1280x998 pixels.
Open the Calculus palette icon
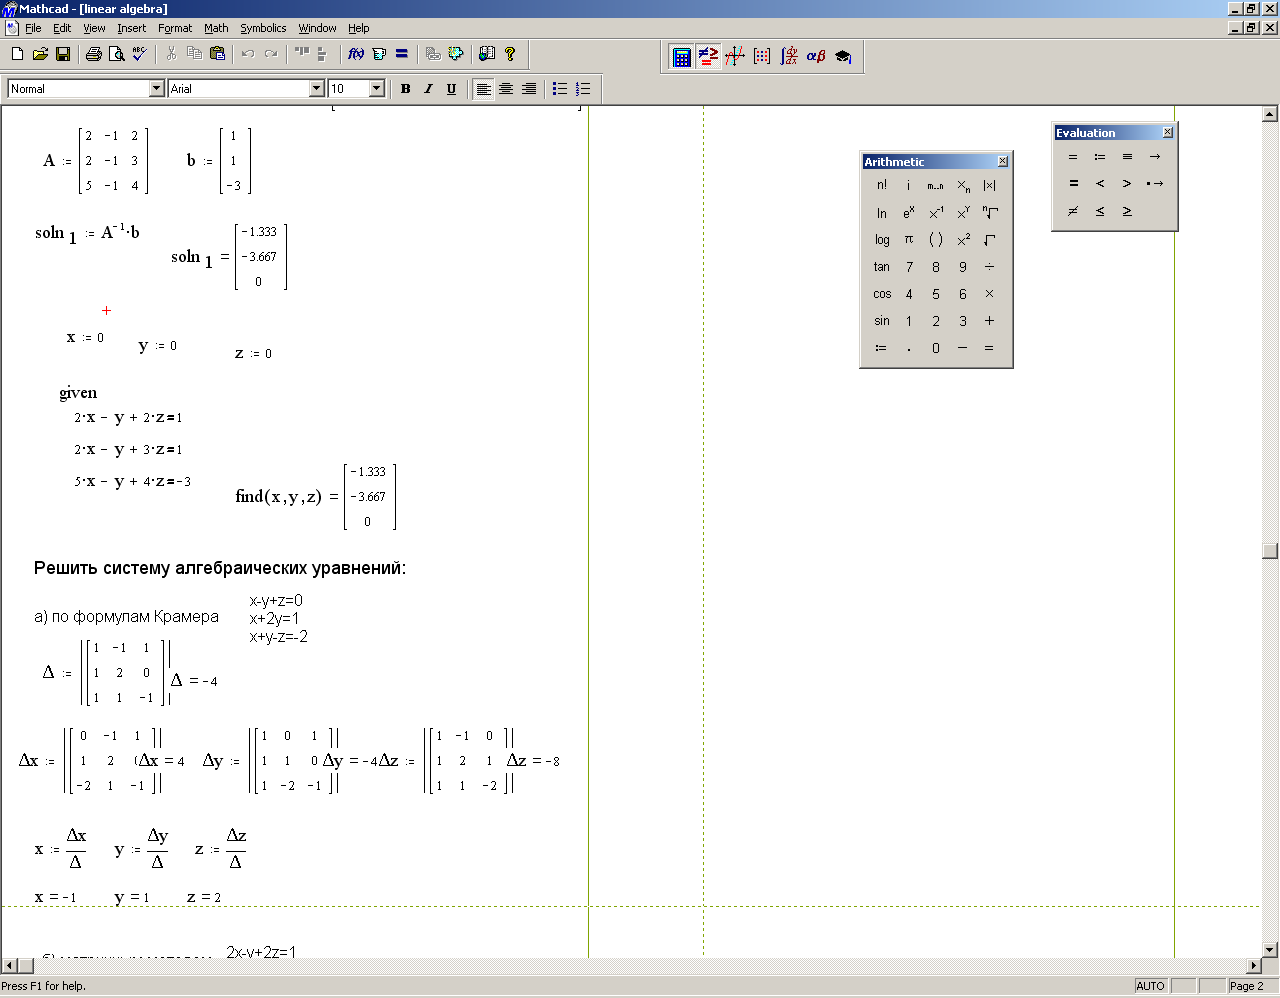789,56
